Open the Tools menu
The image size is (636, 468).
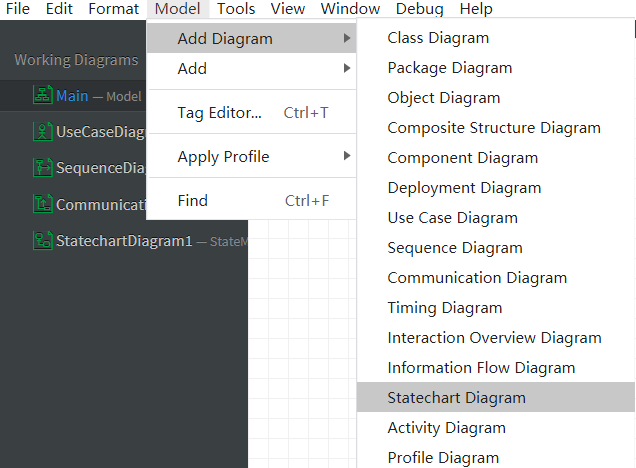point(236,9)
